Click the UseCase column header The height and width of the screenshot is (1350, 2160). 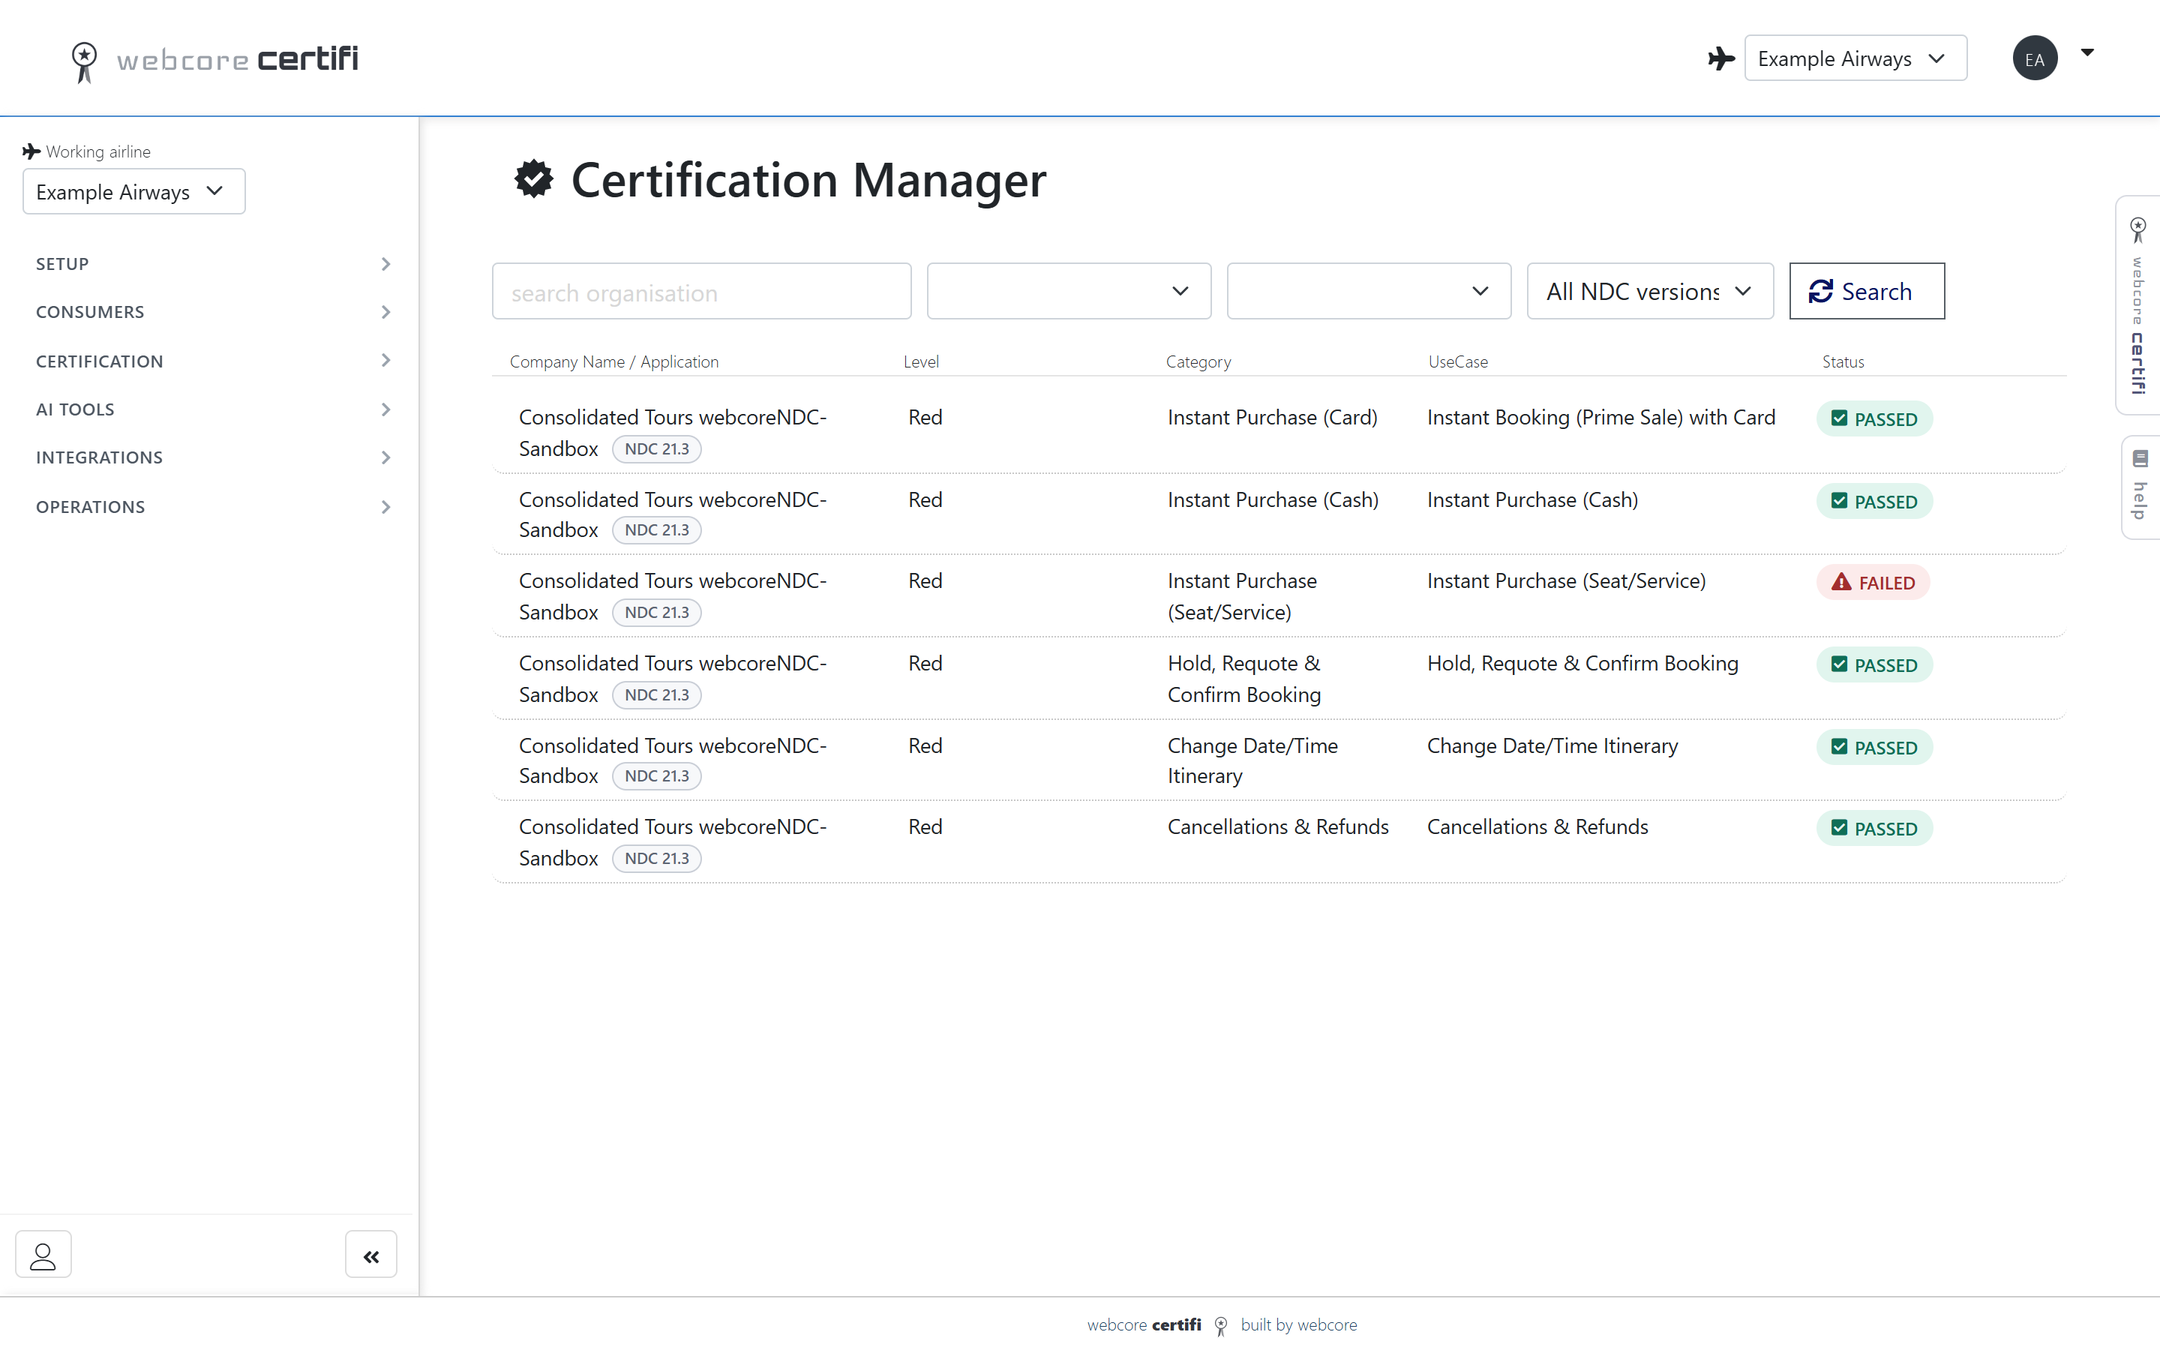point(1458,361)
